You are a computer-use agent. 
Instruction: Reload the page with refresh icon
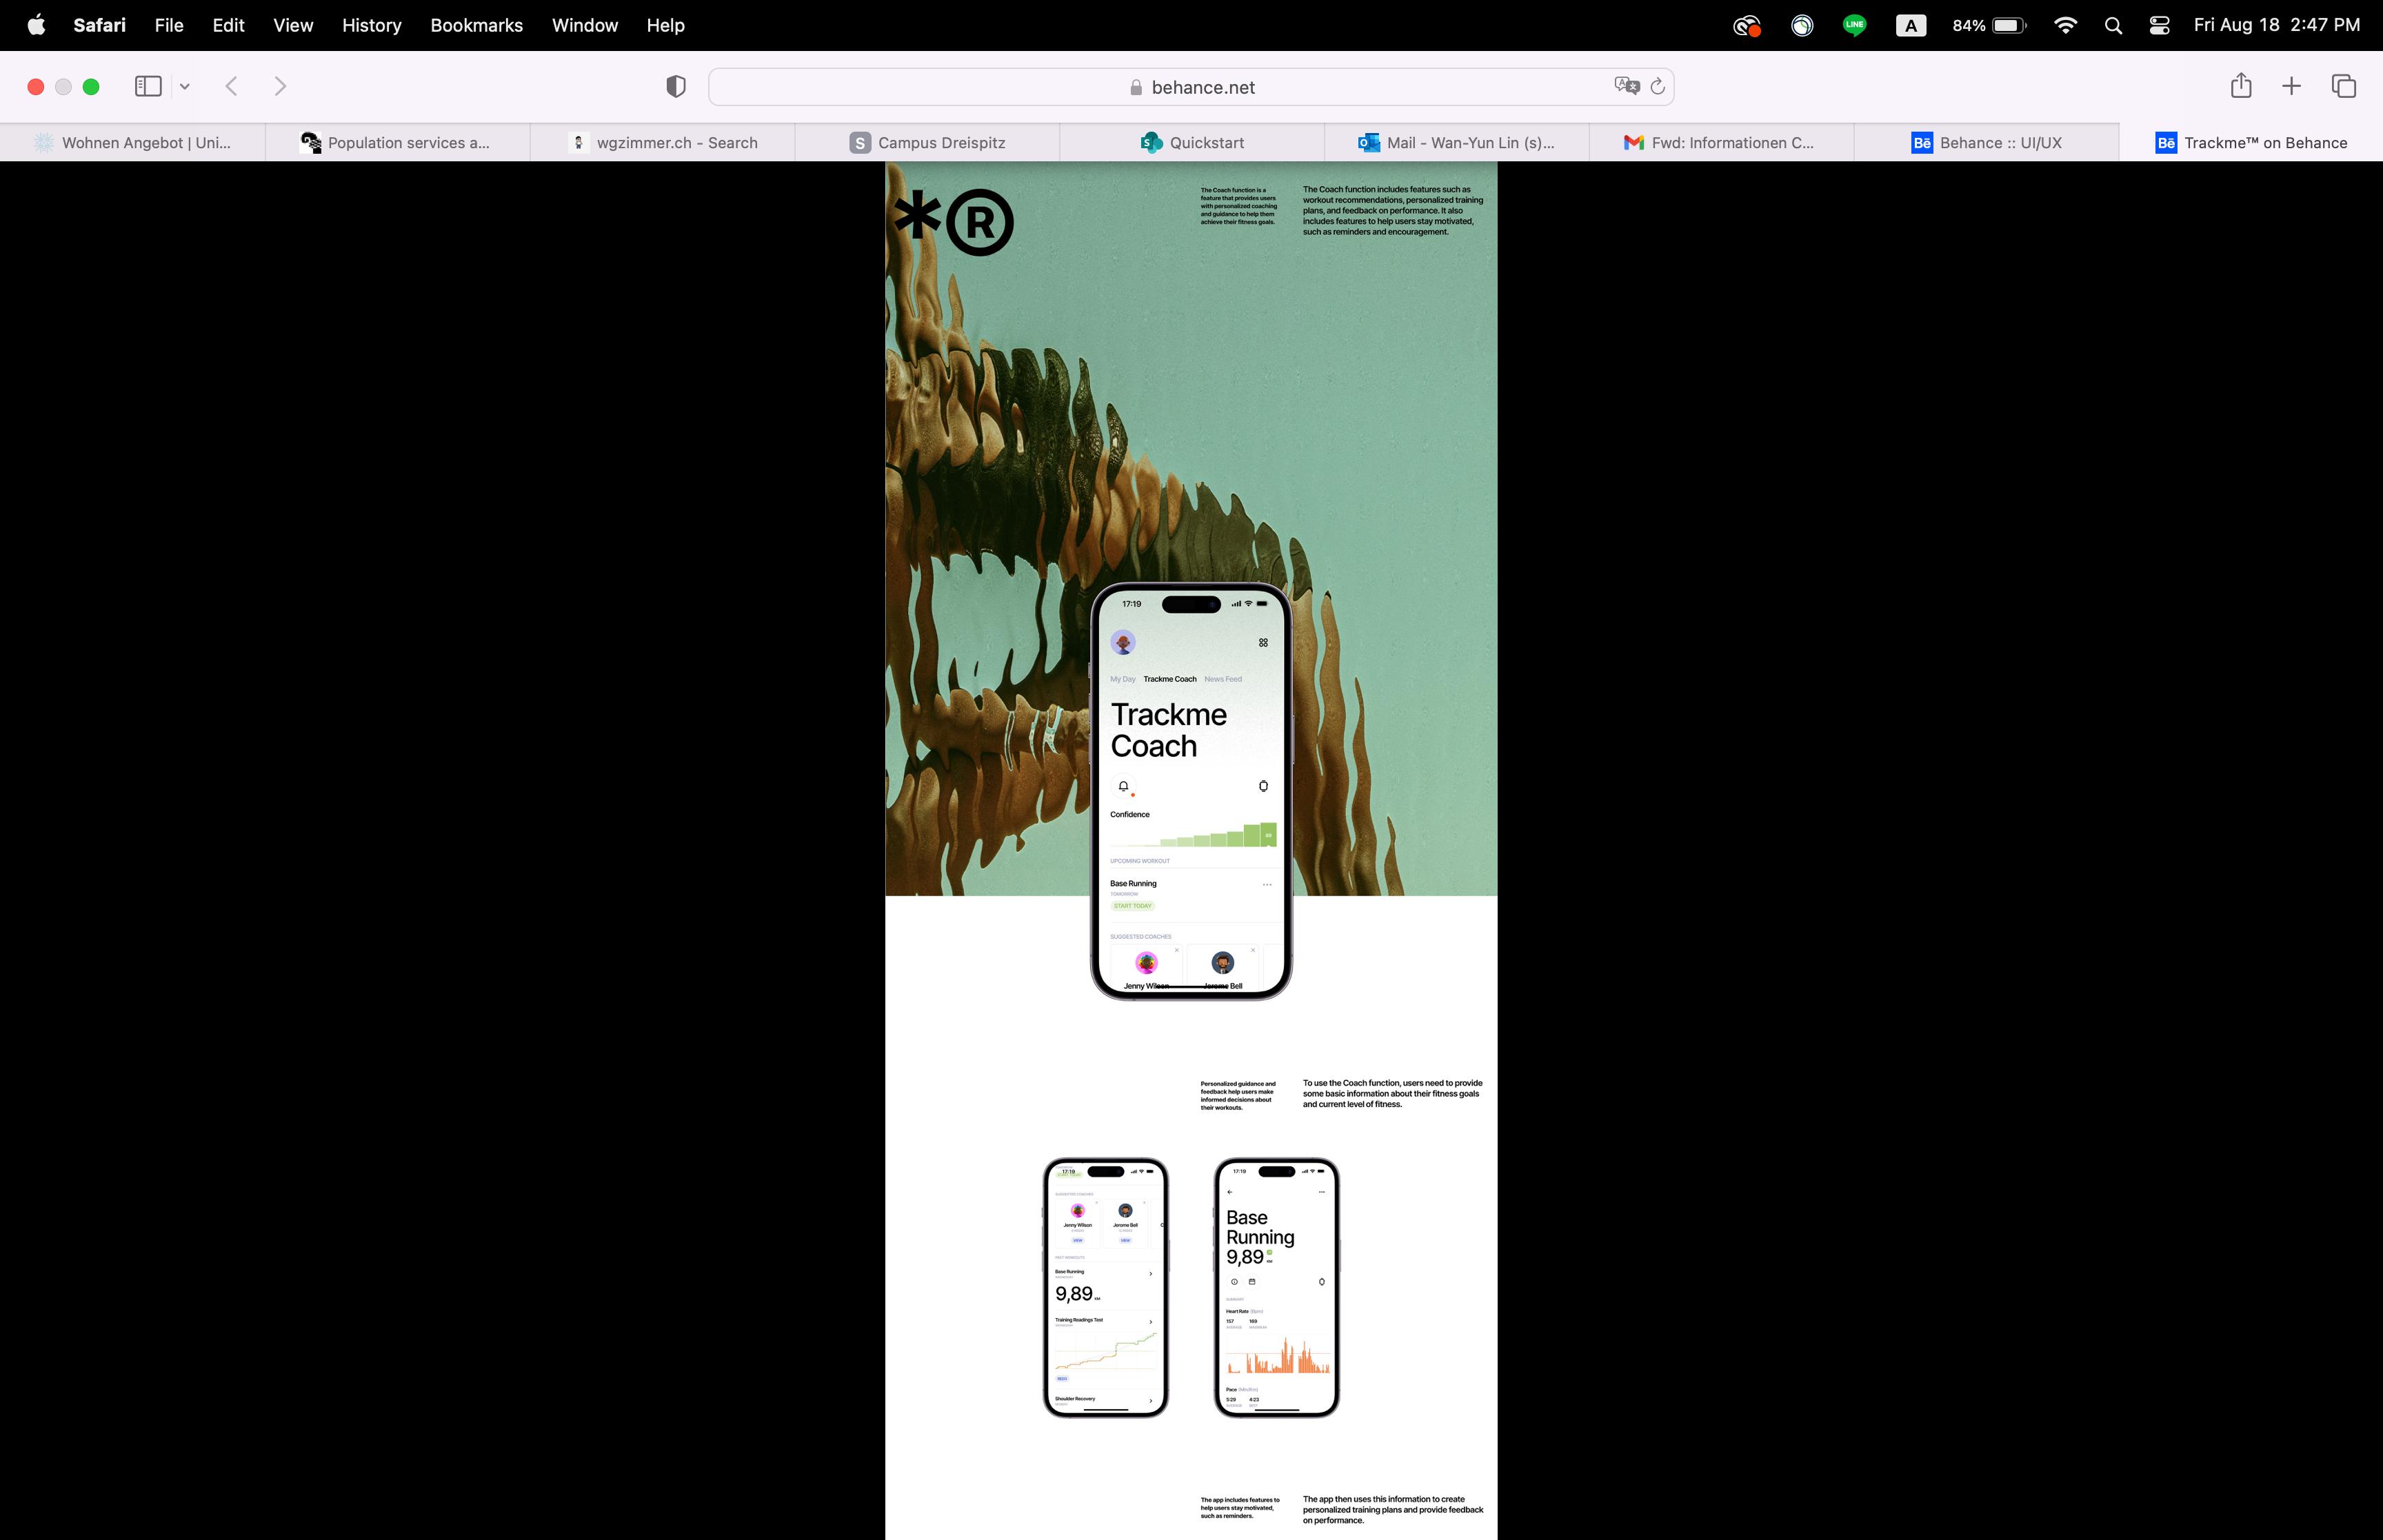pyautogui.click(x=1658, y=86)
